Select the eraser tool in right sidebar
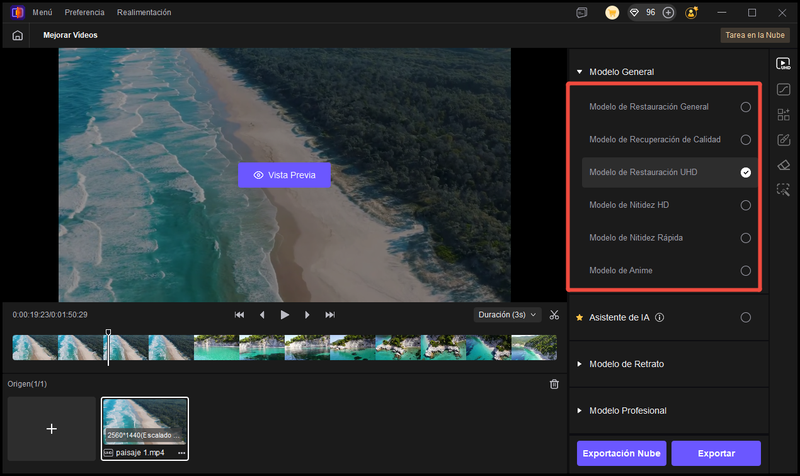The height and width of the screenshot is (476, 800). pyautogui.click(x=783, y=164)
